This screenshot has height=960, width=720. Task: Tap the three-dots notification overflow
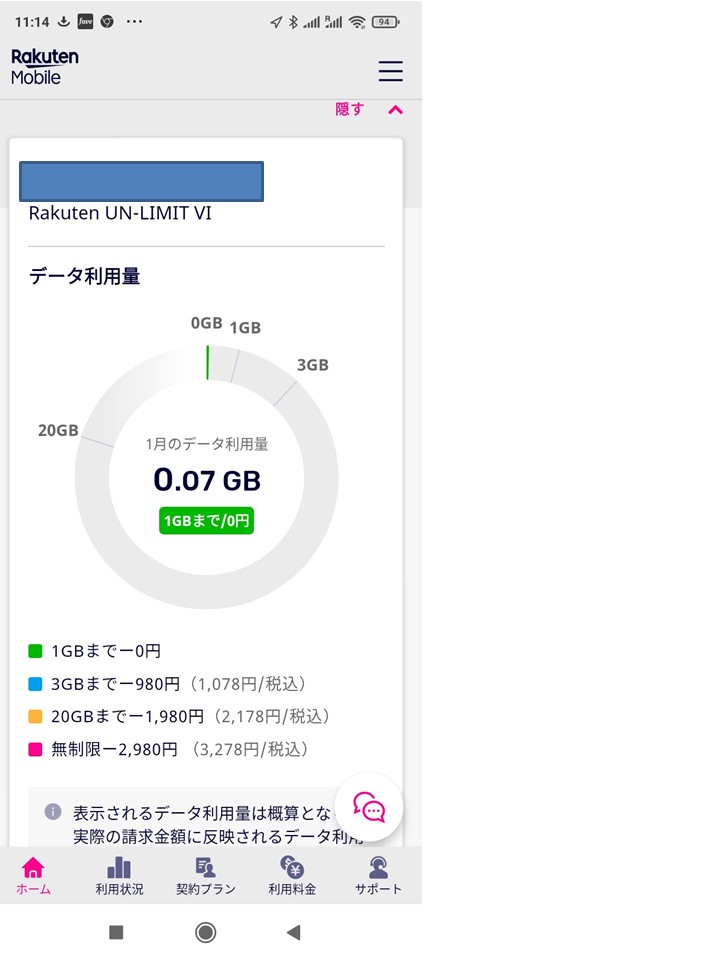point(134,21)
